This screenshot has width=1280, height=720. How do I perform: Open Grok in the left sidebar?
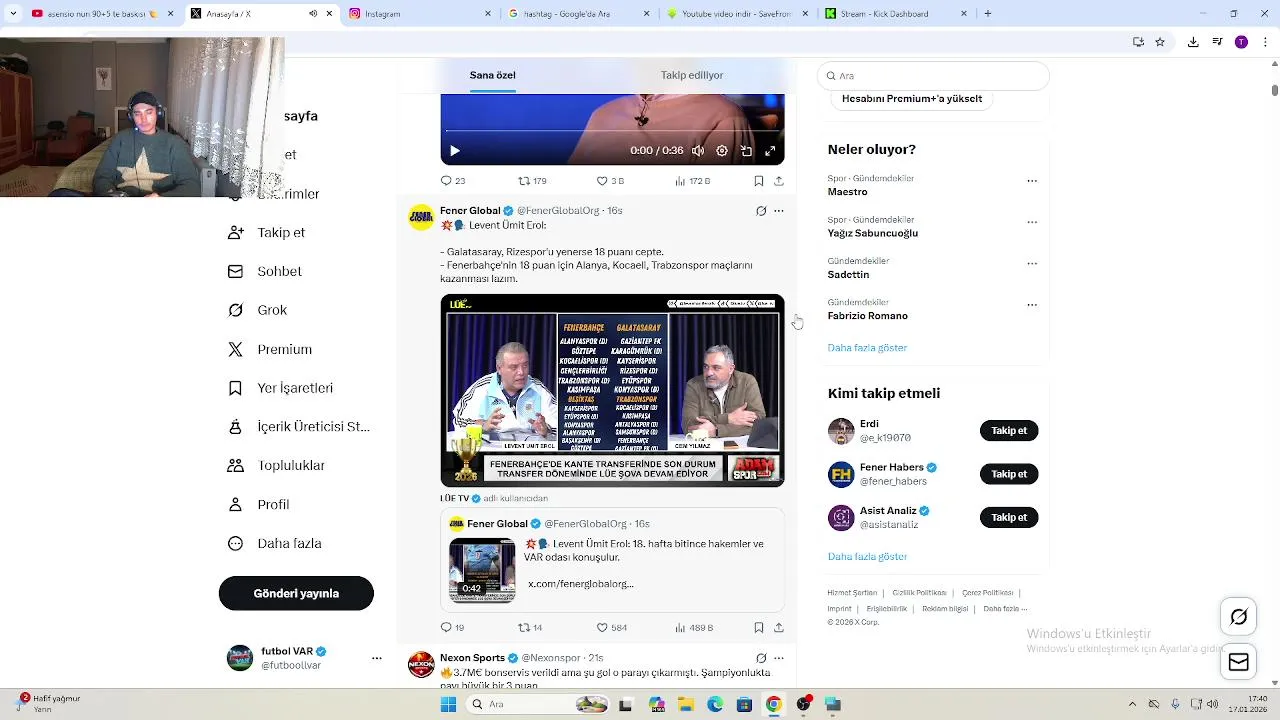click(x=258, y=310)
